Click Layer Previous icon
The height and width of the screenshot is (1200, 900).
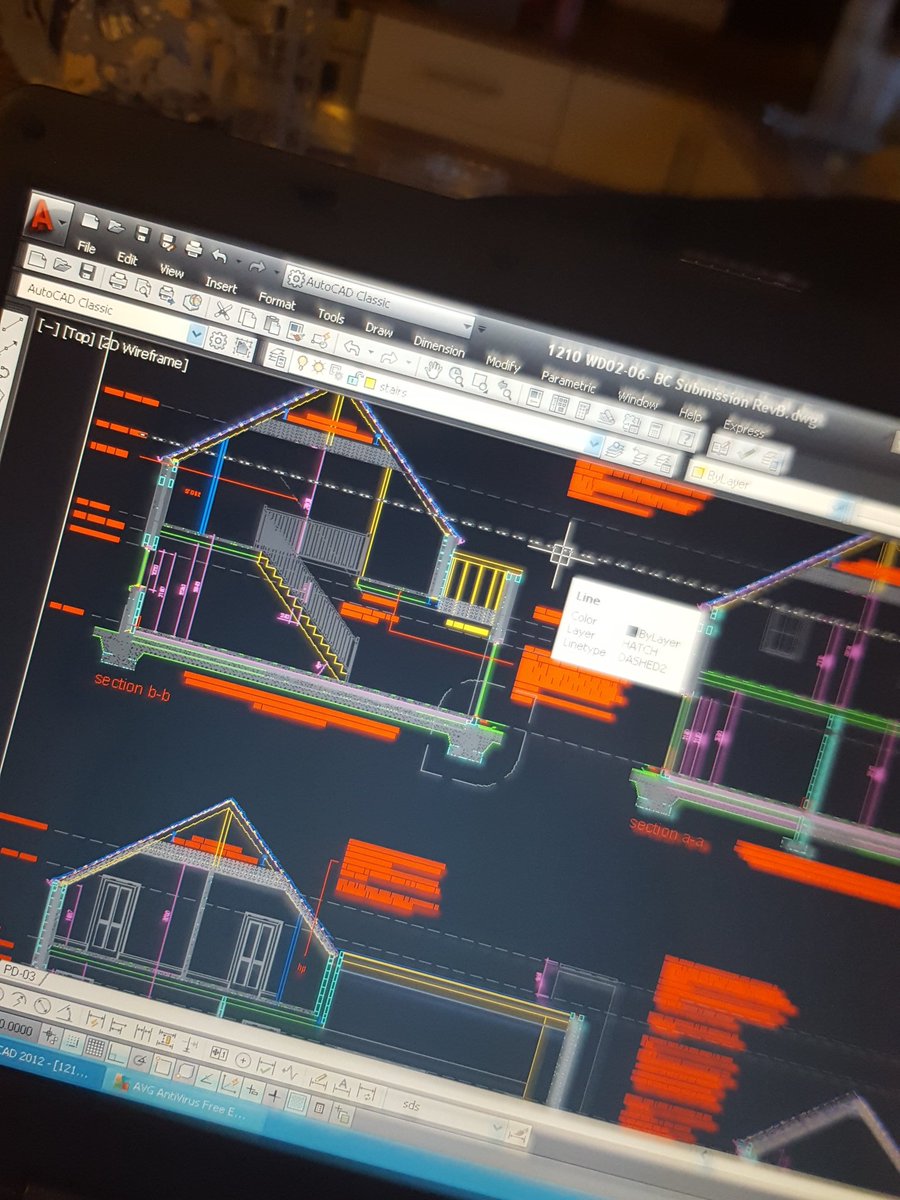coord(640,457)
